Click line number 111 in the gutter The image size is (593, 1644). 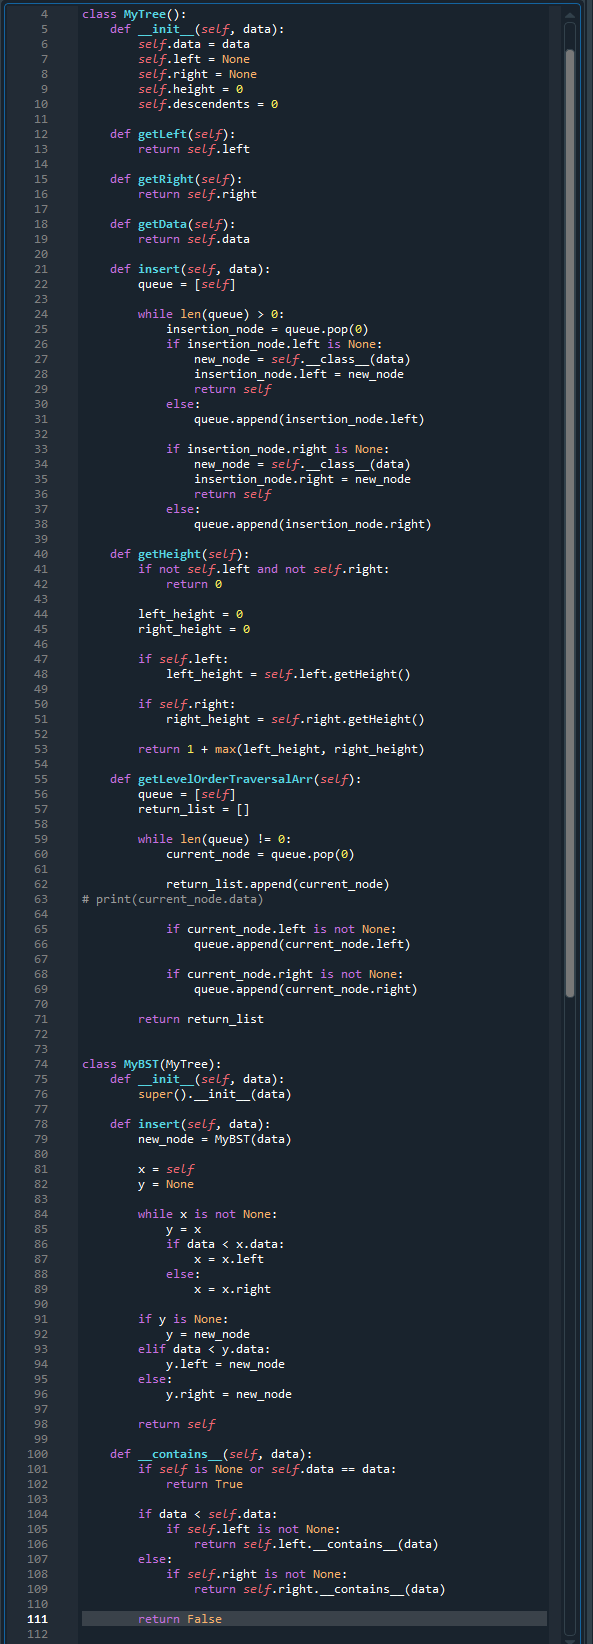(x=37, y=1619)
